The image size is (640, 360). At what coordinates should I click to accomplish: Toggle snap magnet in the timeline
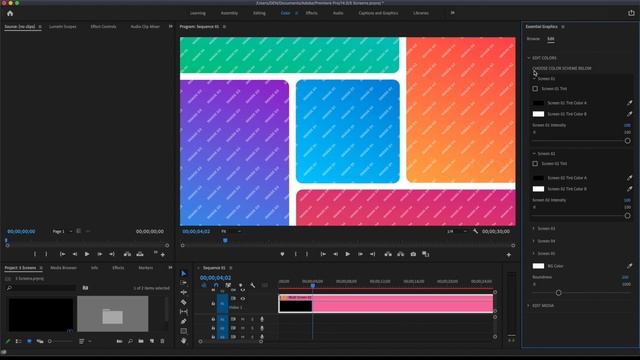tap(216, 285)
